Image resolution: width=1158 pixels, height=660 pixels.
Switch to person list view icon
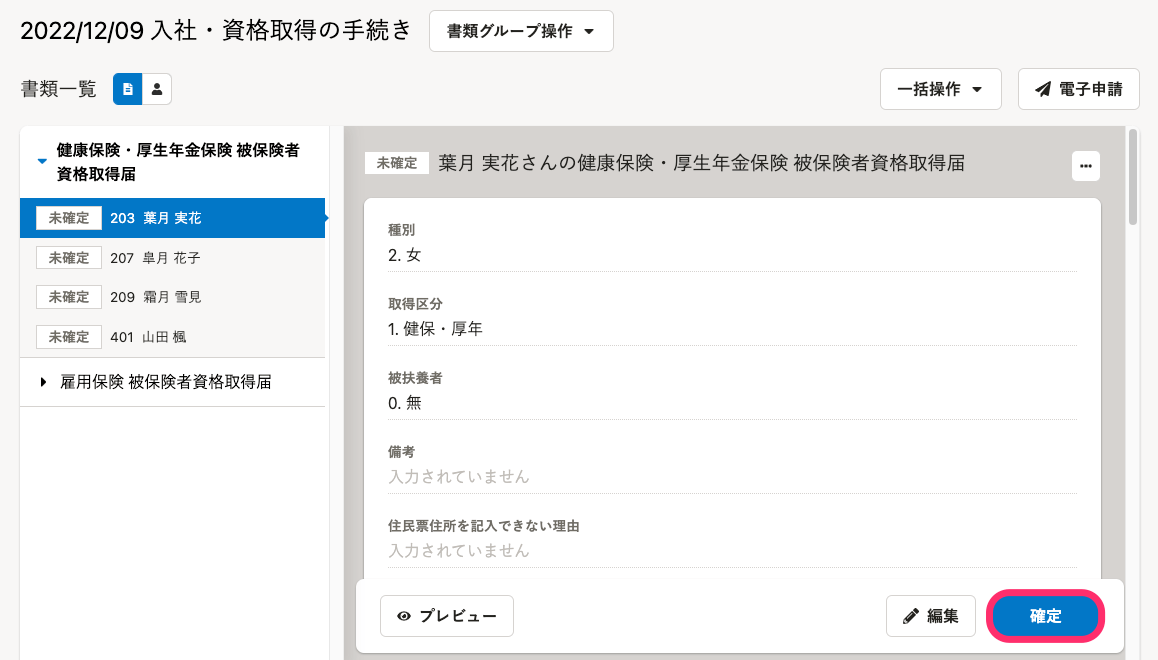pyautogui.click(x=157, y=89)
